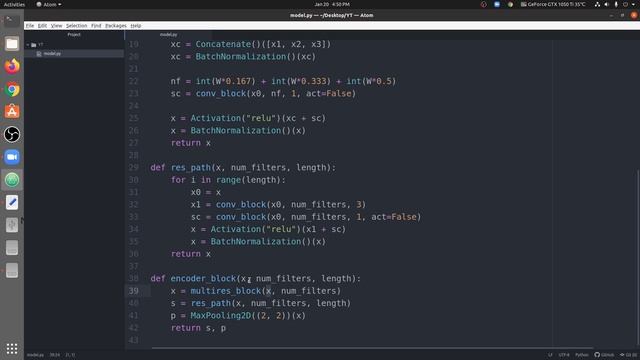Click the Project panel header
The image size is (640, 360).
click(74, 35)
